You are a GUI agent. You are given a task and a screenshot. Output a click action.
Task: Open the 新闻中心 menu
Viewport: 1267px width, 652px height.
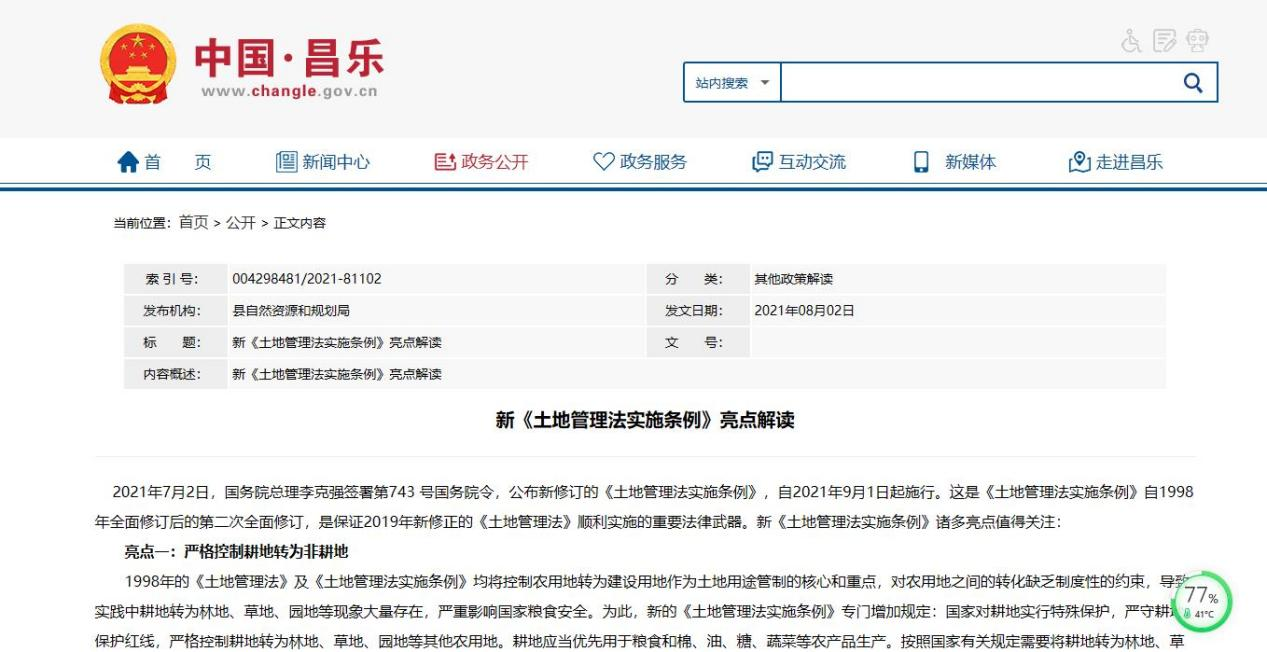coord(322,162)
